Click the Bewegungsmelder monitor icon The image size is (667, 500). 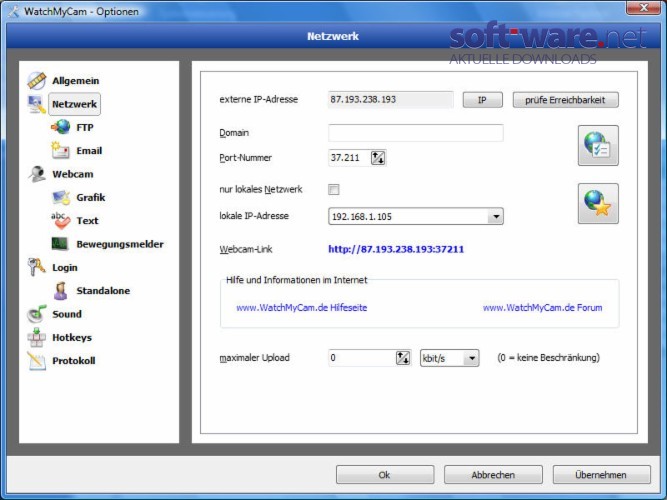[x=60, y=243]
